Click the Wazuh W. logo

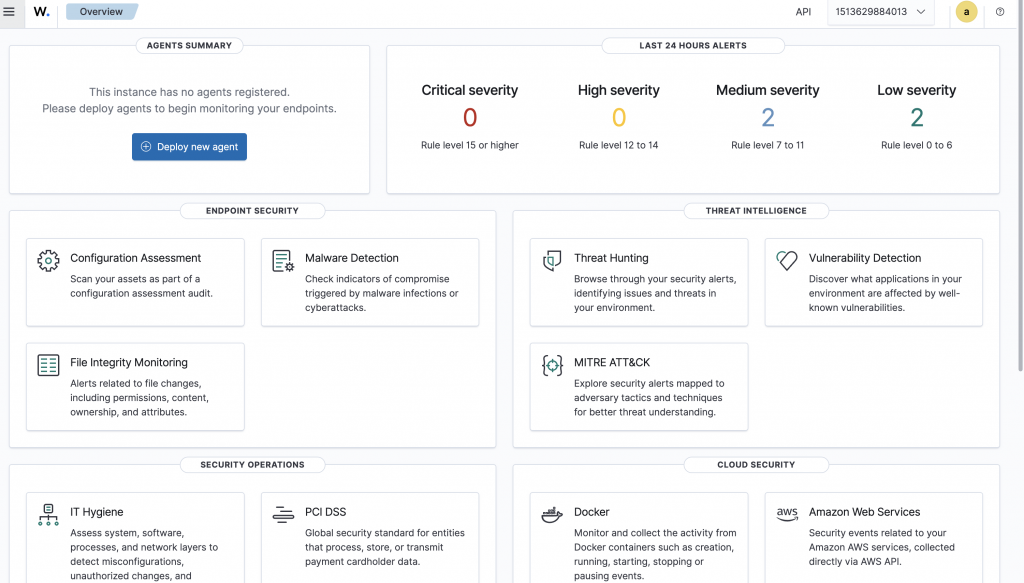click(x=41, y=12)
